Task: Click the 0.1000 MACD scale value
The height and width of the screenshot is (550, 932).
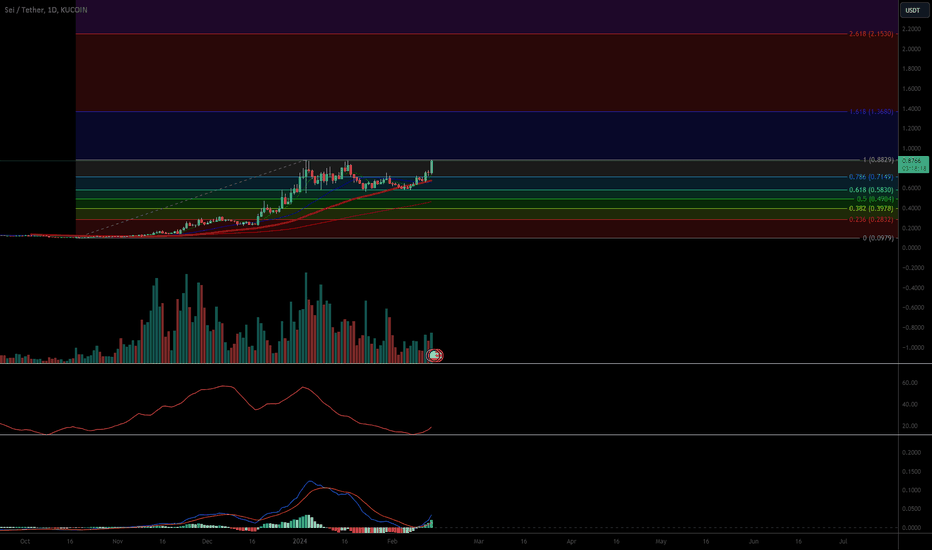Action: tap(911, 490)
